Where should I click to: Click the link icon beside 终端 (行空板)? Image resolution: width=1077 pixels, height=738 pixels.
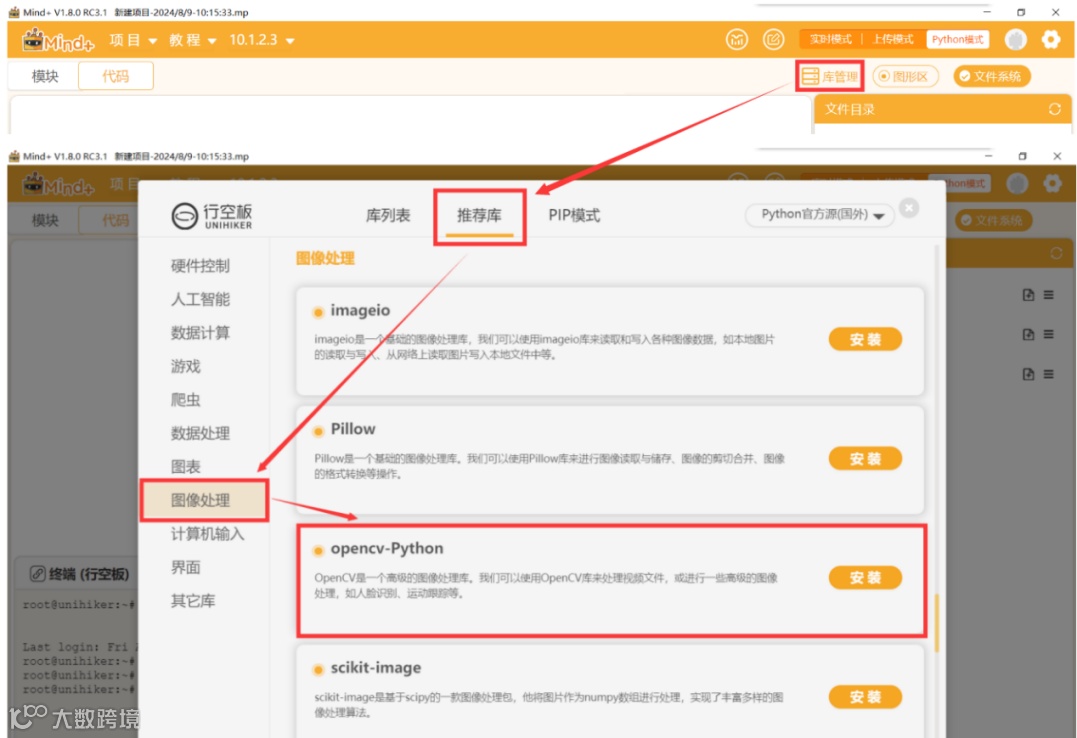[x=38, y=574]
